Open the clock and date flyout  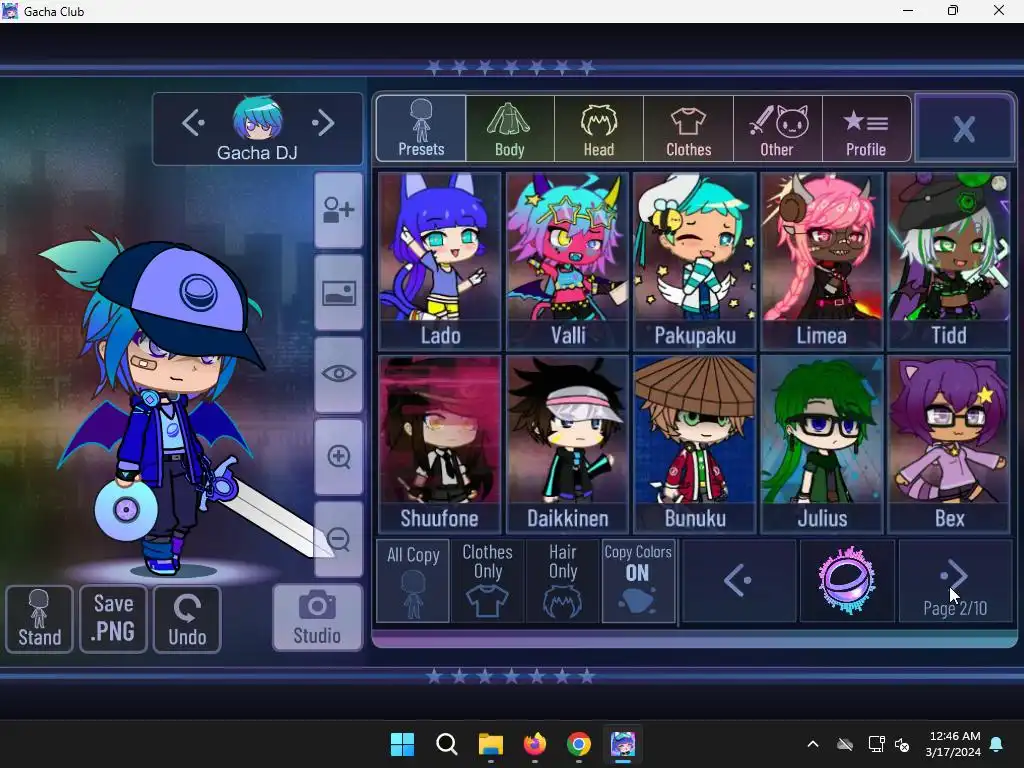(953, 744)
